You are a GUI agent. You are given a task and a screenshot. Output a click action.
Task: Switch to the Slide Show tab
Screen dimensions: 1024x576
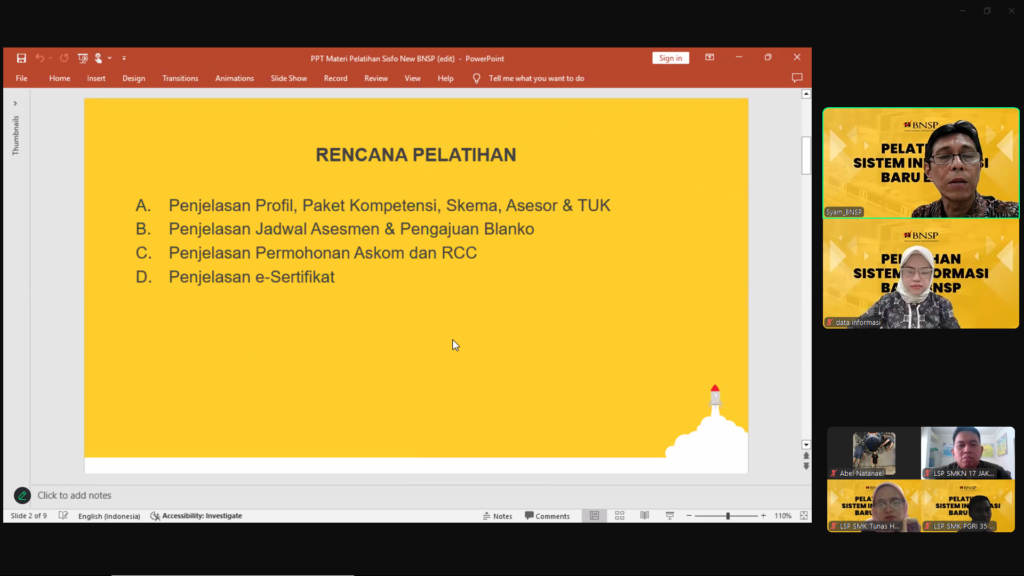288,78
